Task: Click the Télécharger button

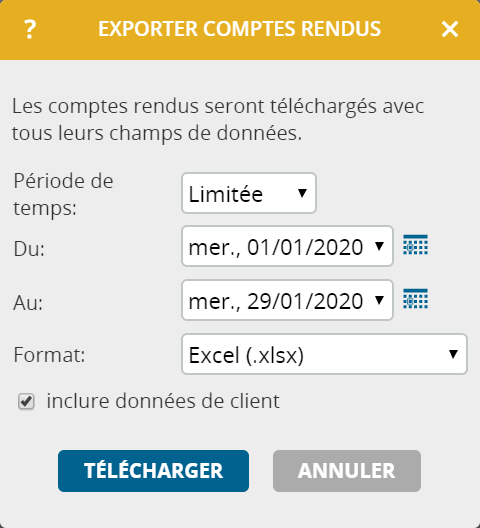Action: click(x=153, y=471)
